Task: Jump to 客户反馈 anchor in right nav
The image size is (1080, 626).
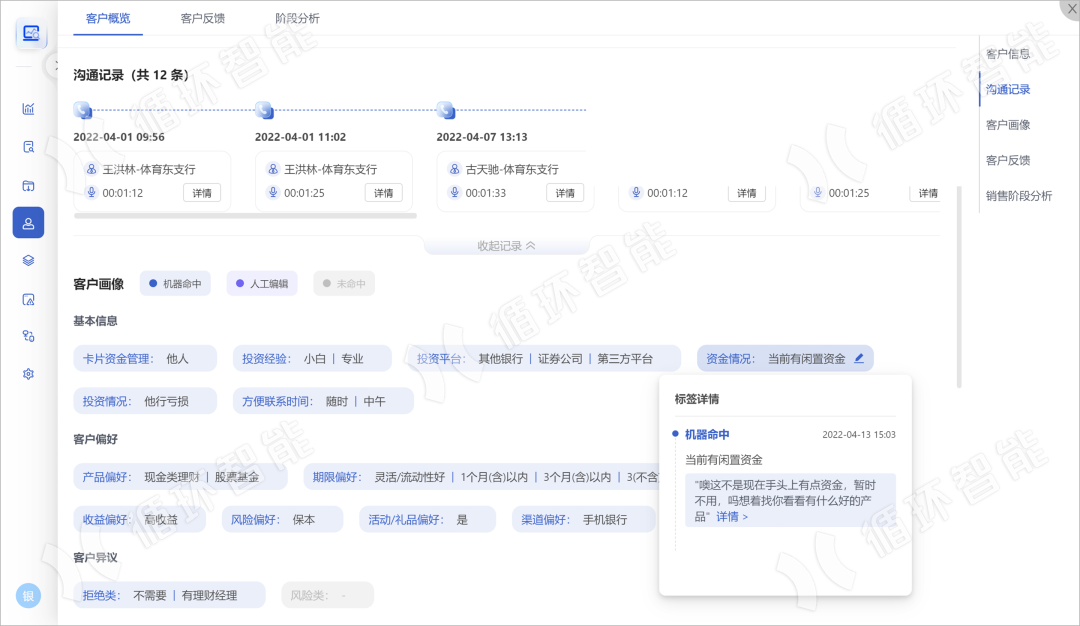Action: [x=1008, y=160]
